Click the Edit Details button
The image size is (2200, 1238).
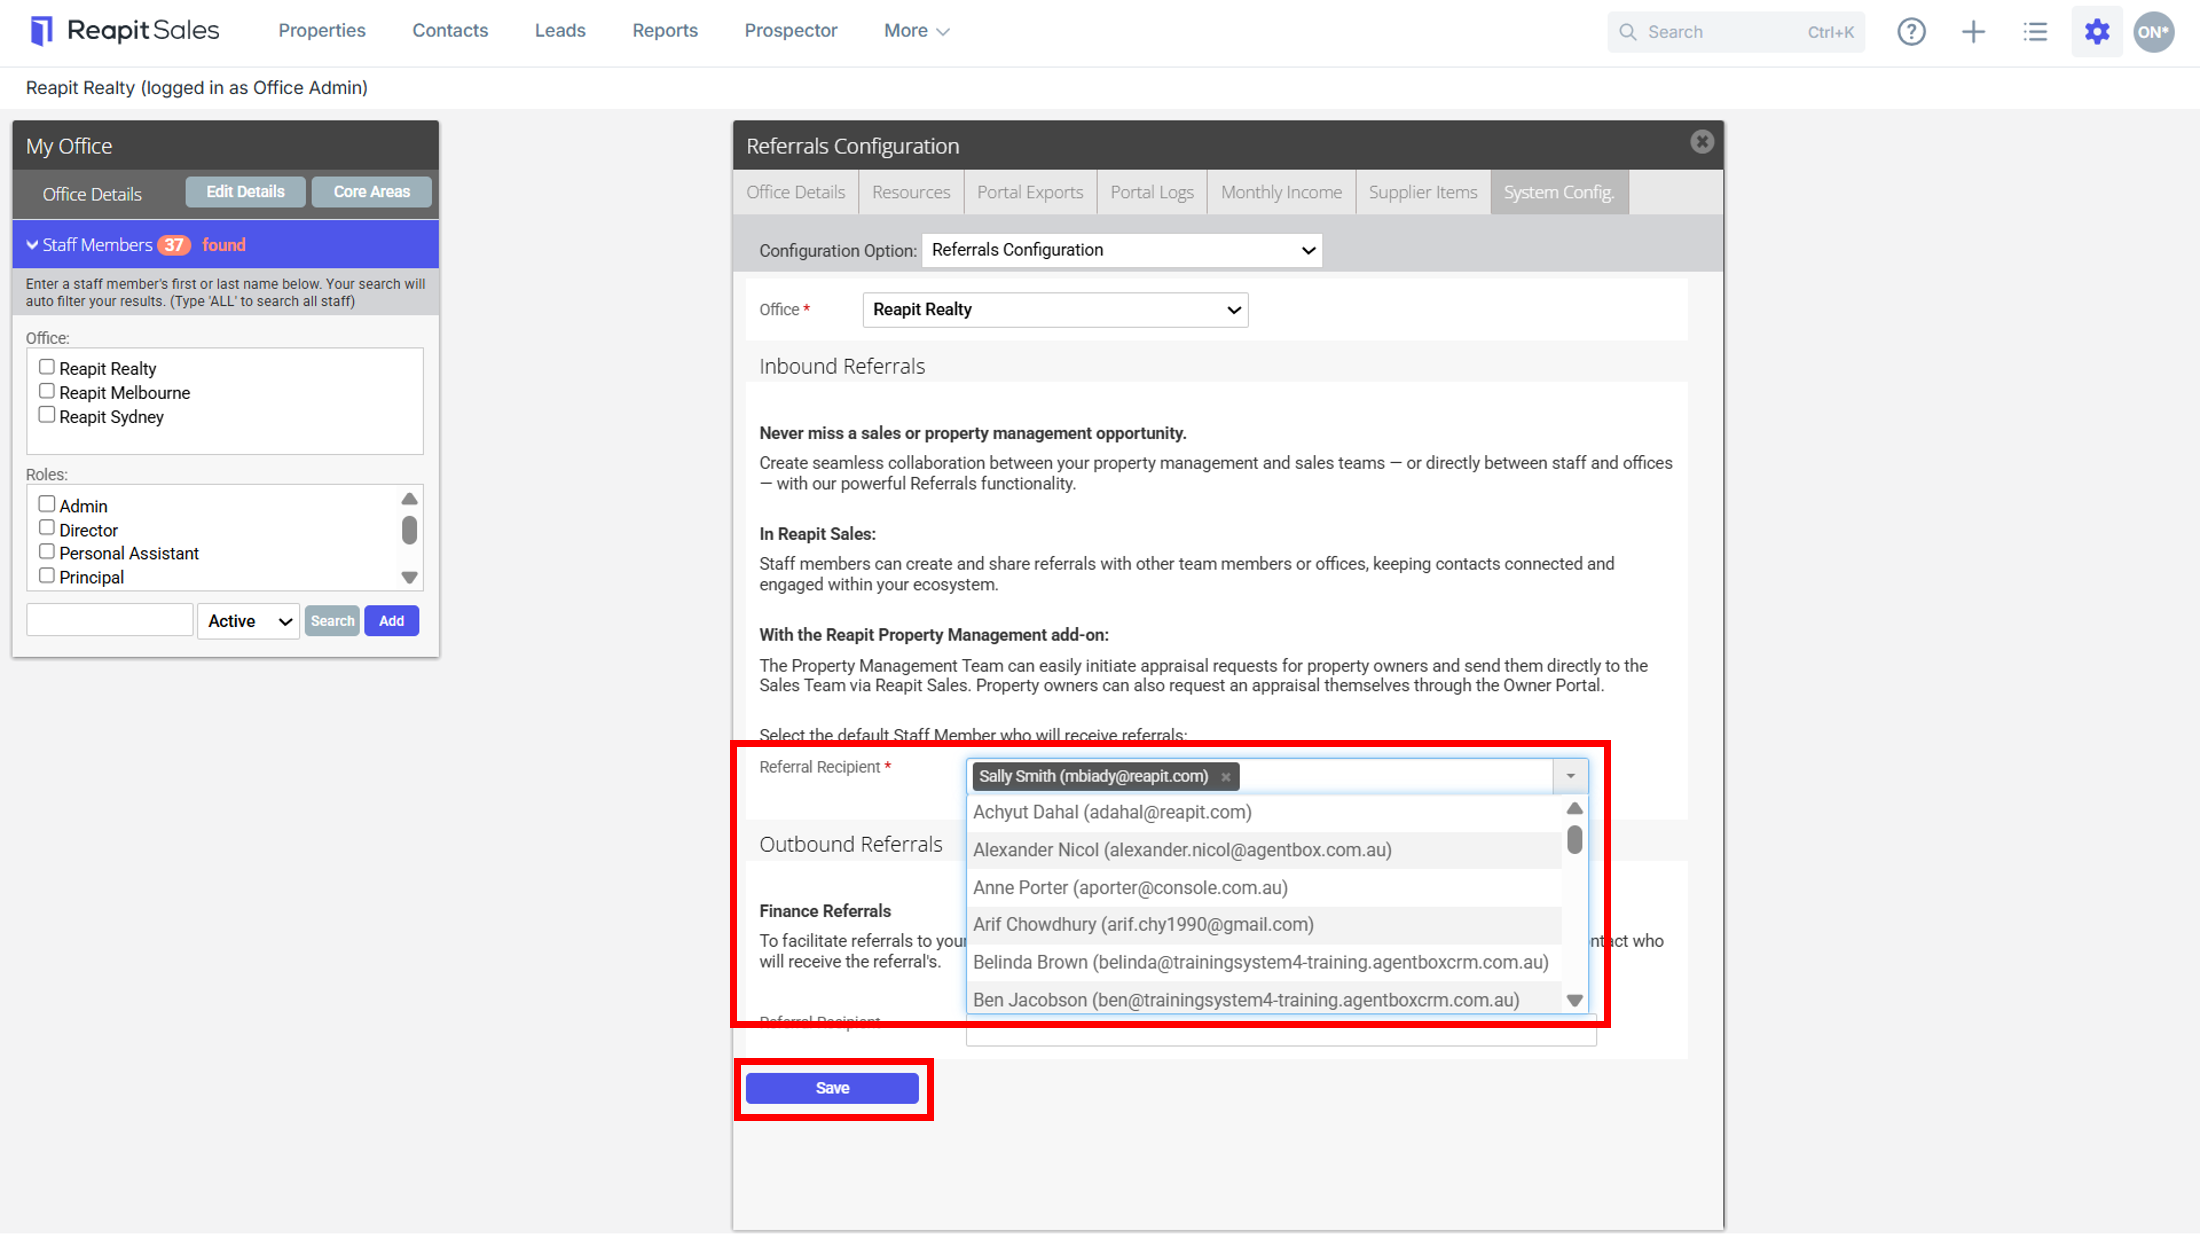pos(245,192)
